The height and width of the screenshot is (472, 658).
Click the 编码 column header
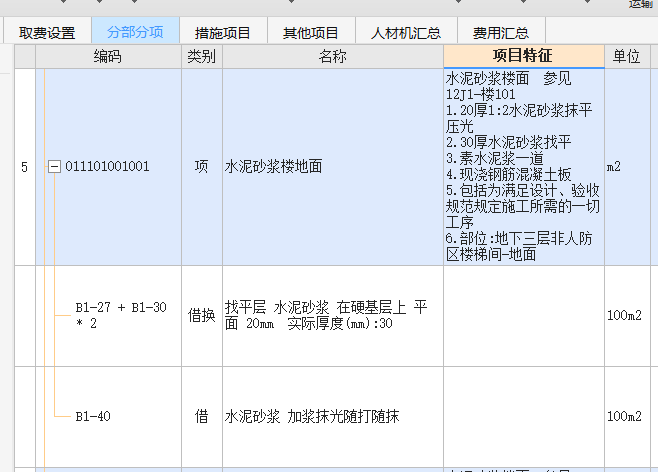click(x=108, y=56)
